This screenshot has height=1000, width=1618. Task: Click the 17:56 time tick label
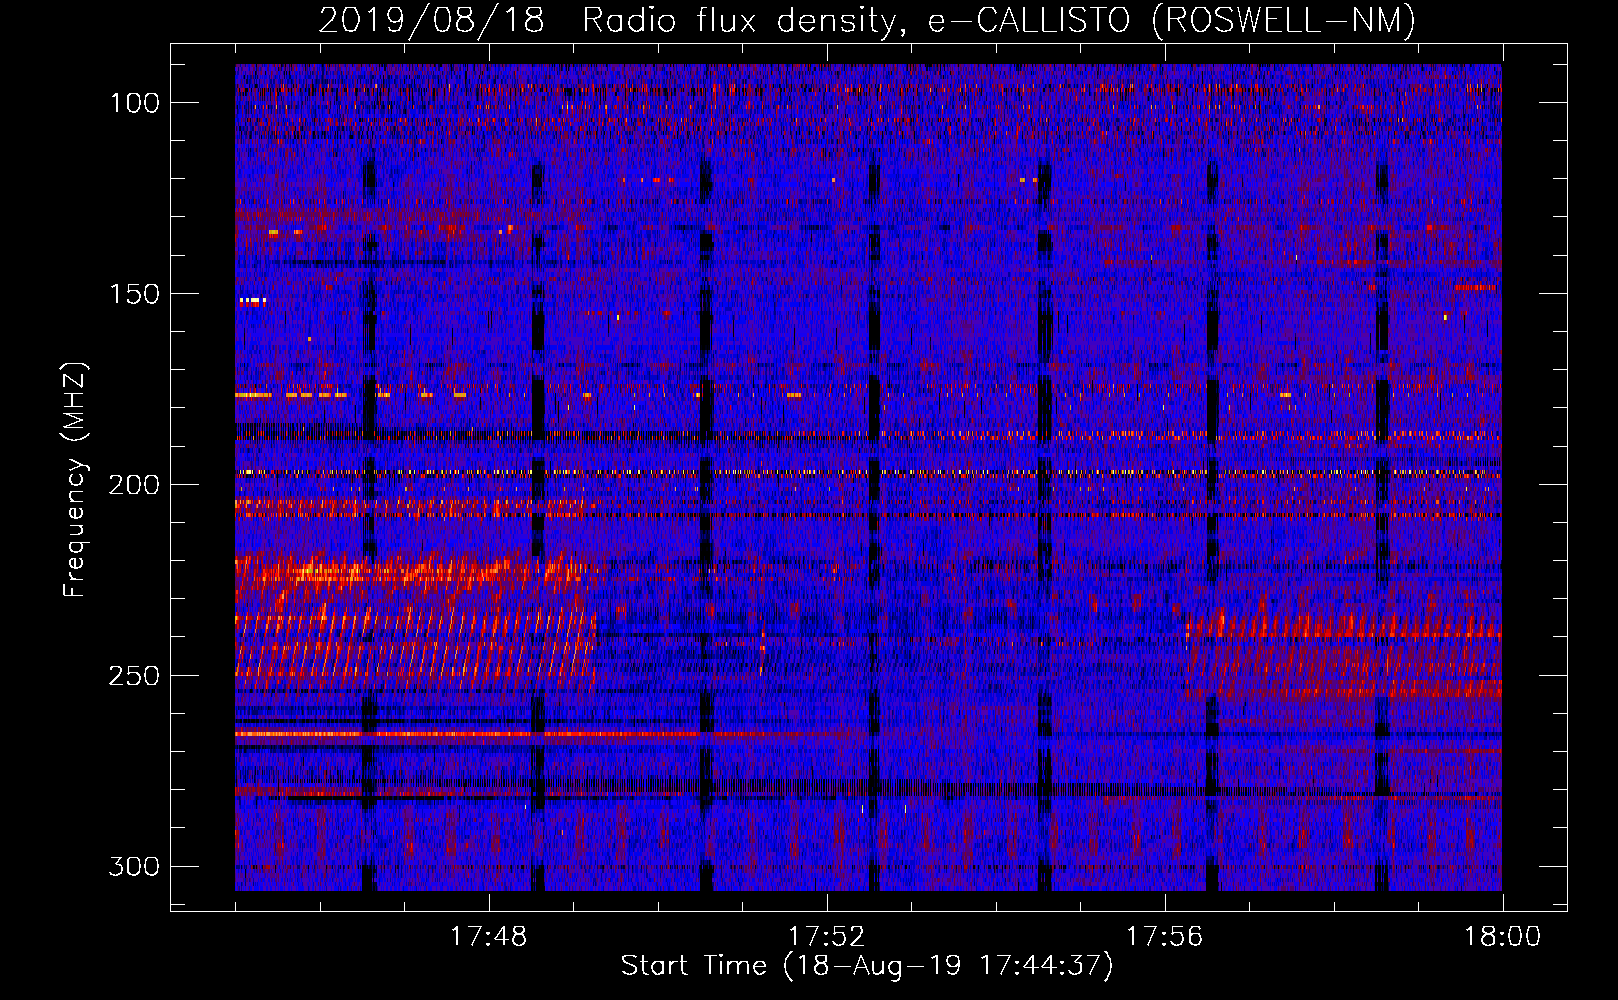[1164, 937]
